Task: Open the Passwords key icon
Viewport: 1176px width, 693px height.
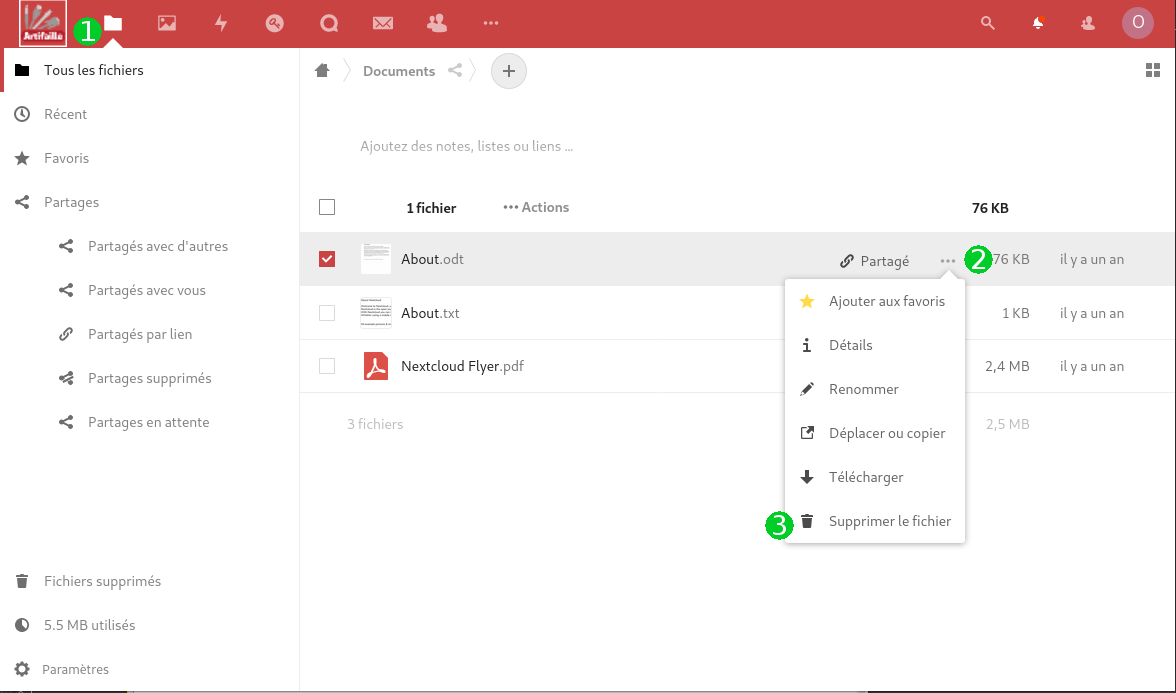Action: click(274, 23)
